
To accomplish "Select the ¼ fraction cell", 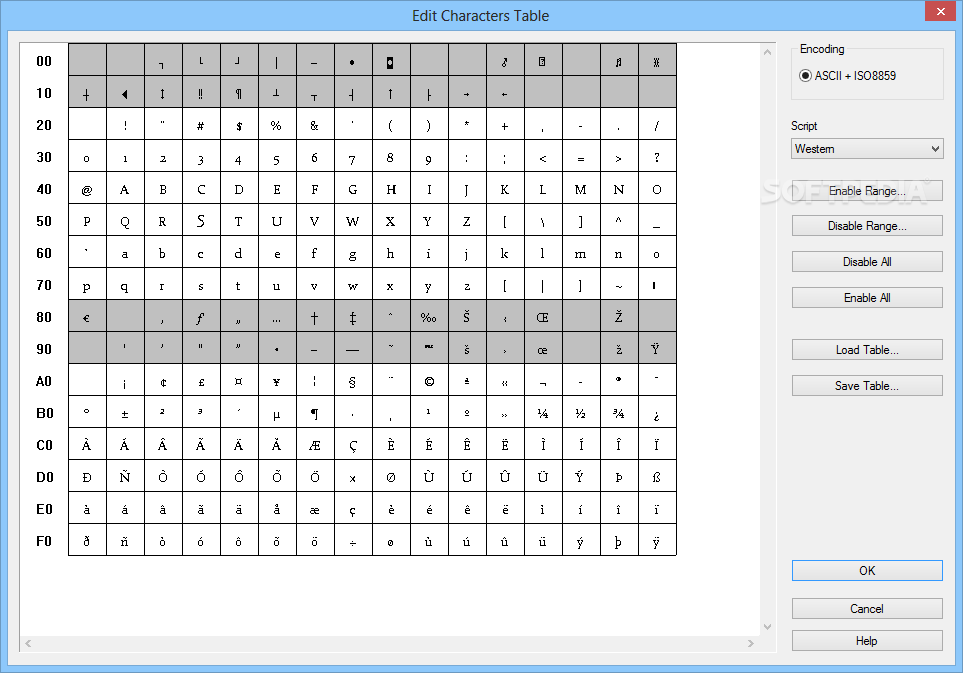I will [543, 413].
